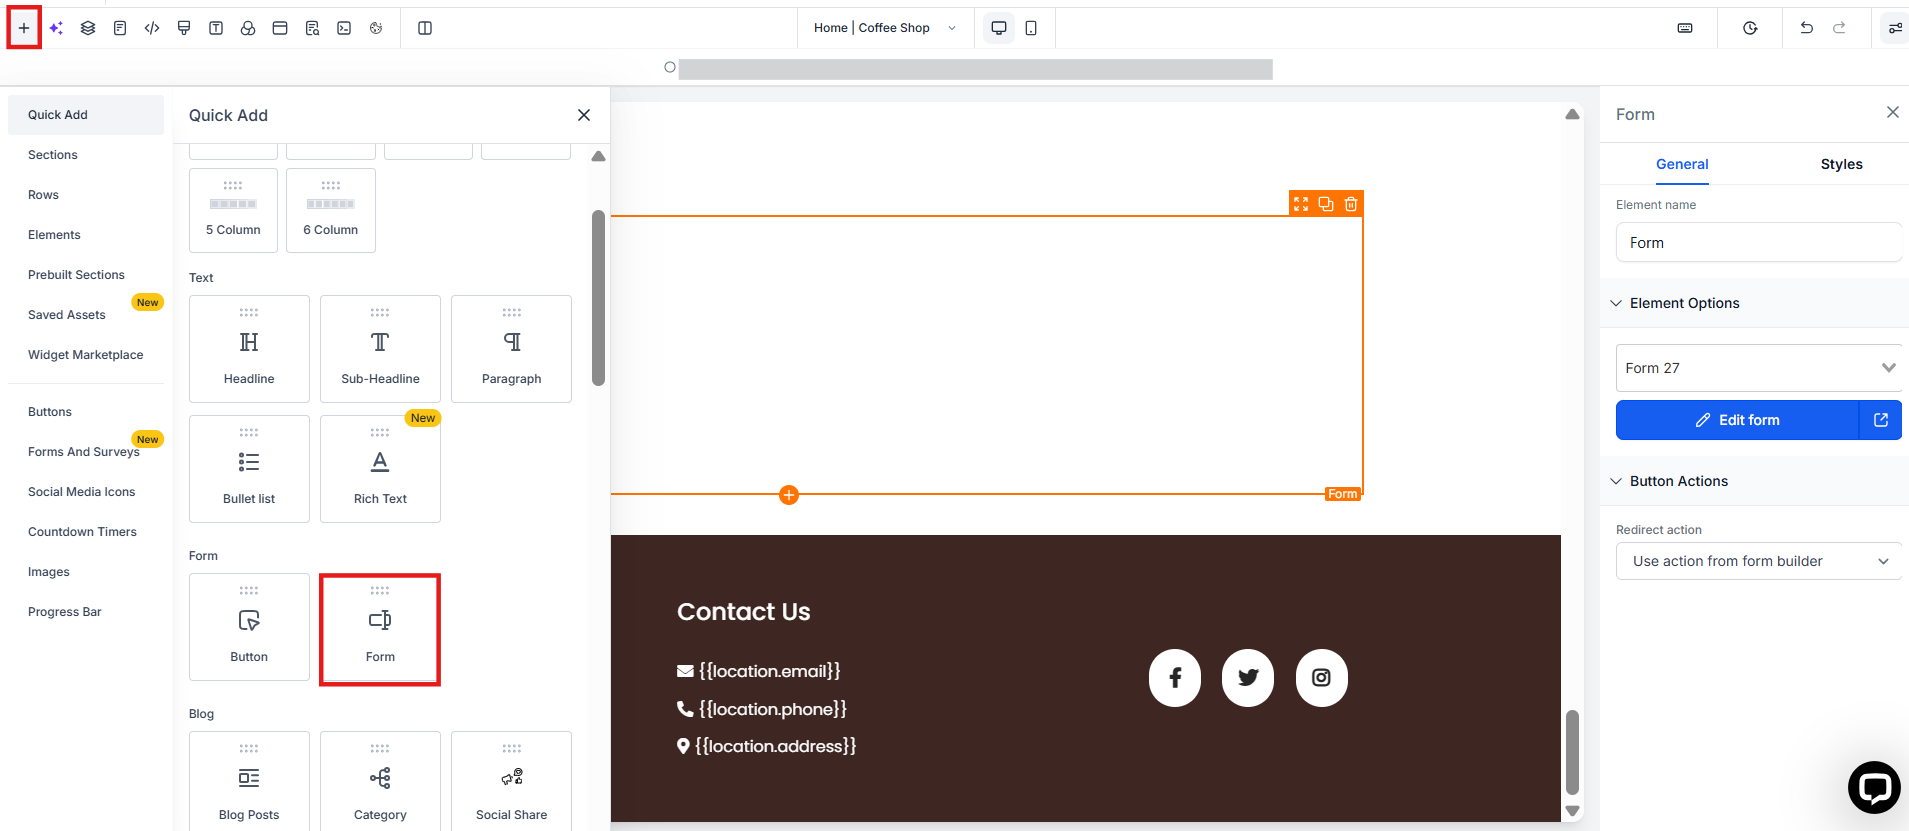1909x831 pixels.
Task: Click the Quick Add panel scrollbar
Action: point(598,297)
